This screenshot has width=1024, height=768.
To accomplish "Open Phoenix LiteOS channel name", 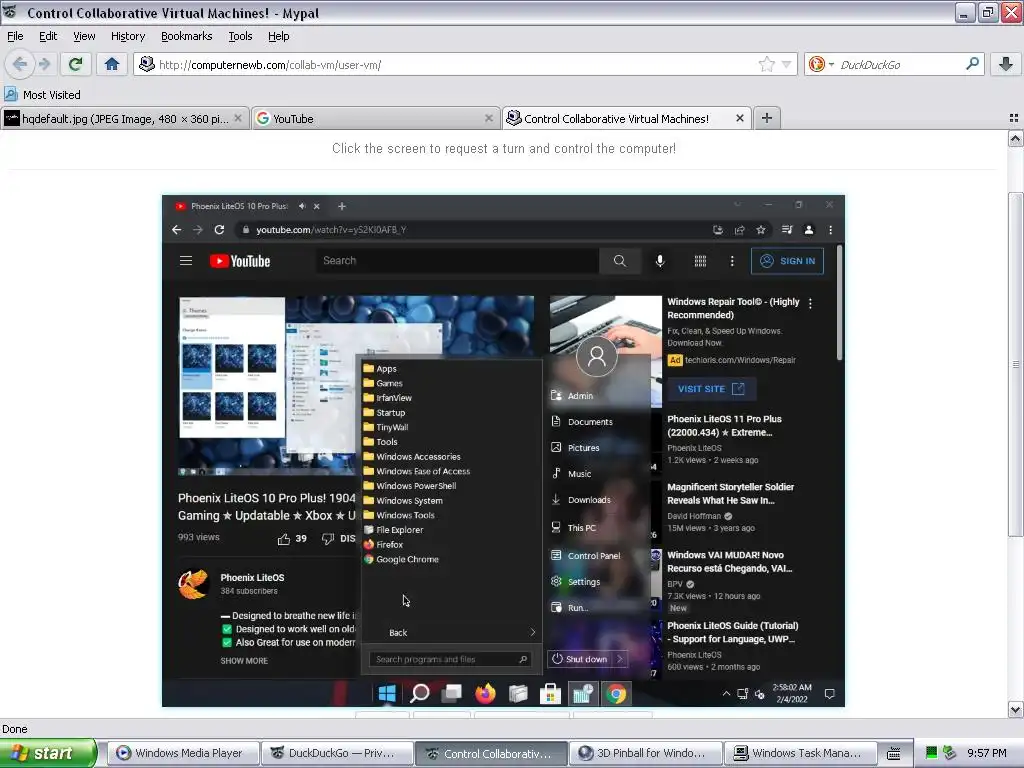I will (252, 577).
